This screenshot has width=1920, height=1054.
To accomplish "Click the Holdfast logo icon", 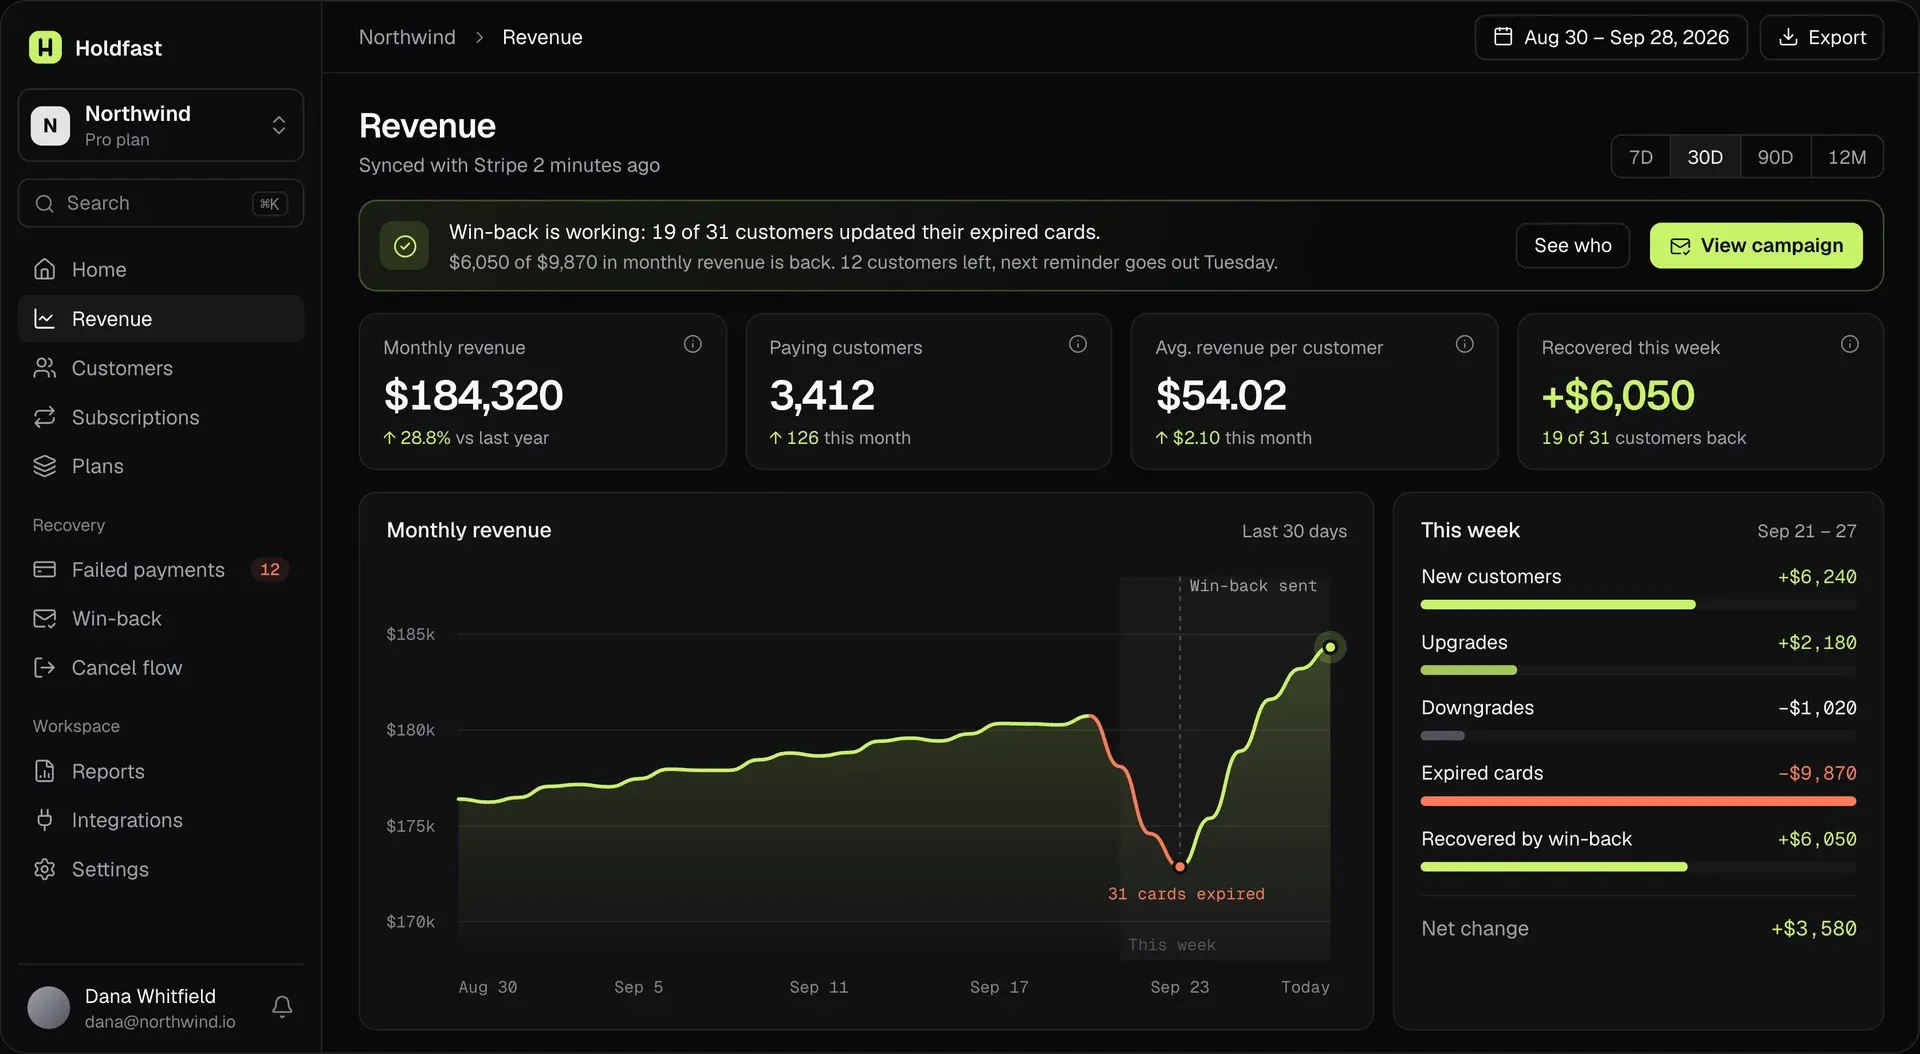I will tap(45, 47).
